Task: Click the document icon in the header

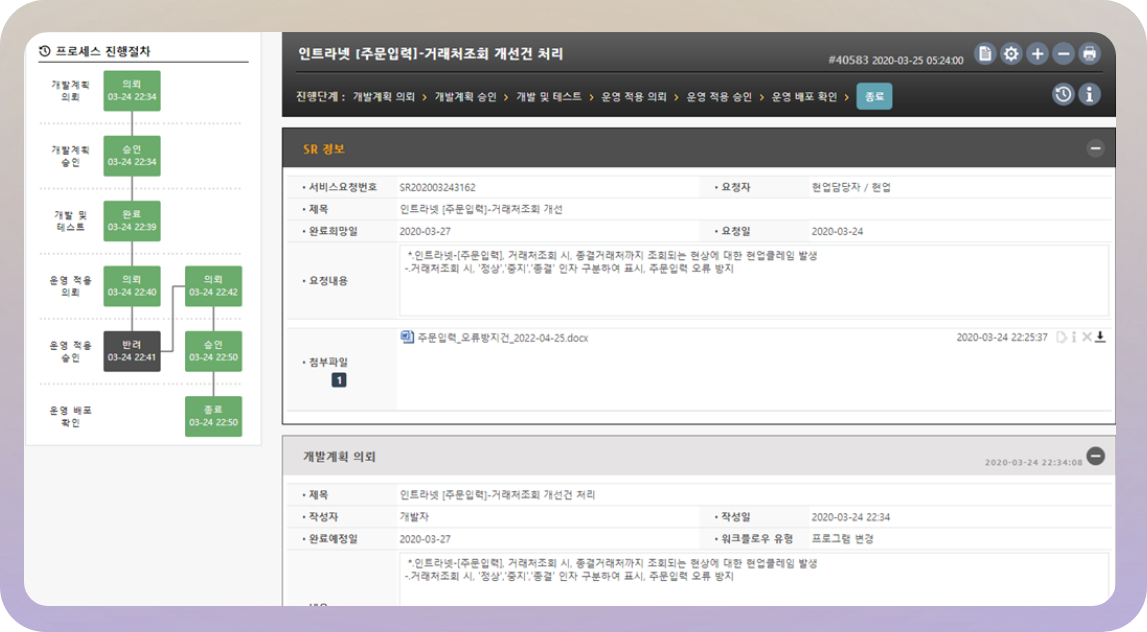Action: click(x=985, y=53)
